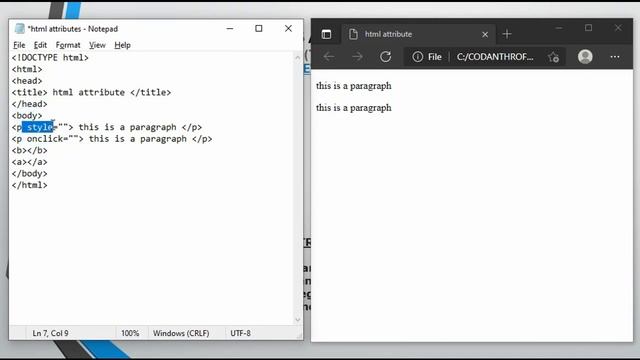Click the Ln 7, Col 9 status entry
The width and height of the screenshot is (640, 360).
(51, 333)
